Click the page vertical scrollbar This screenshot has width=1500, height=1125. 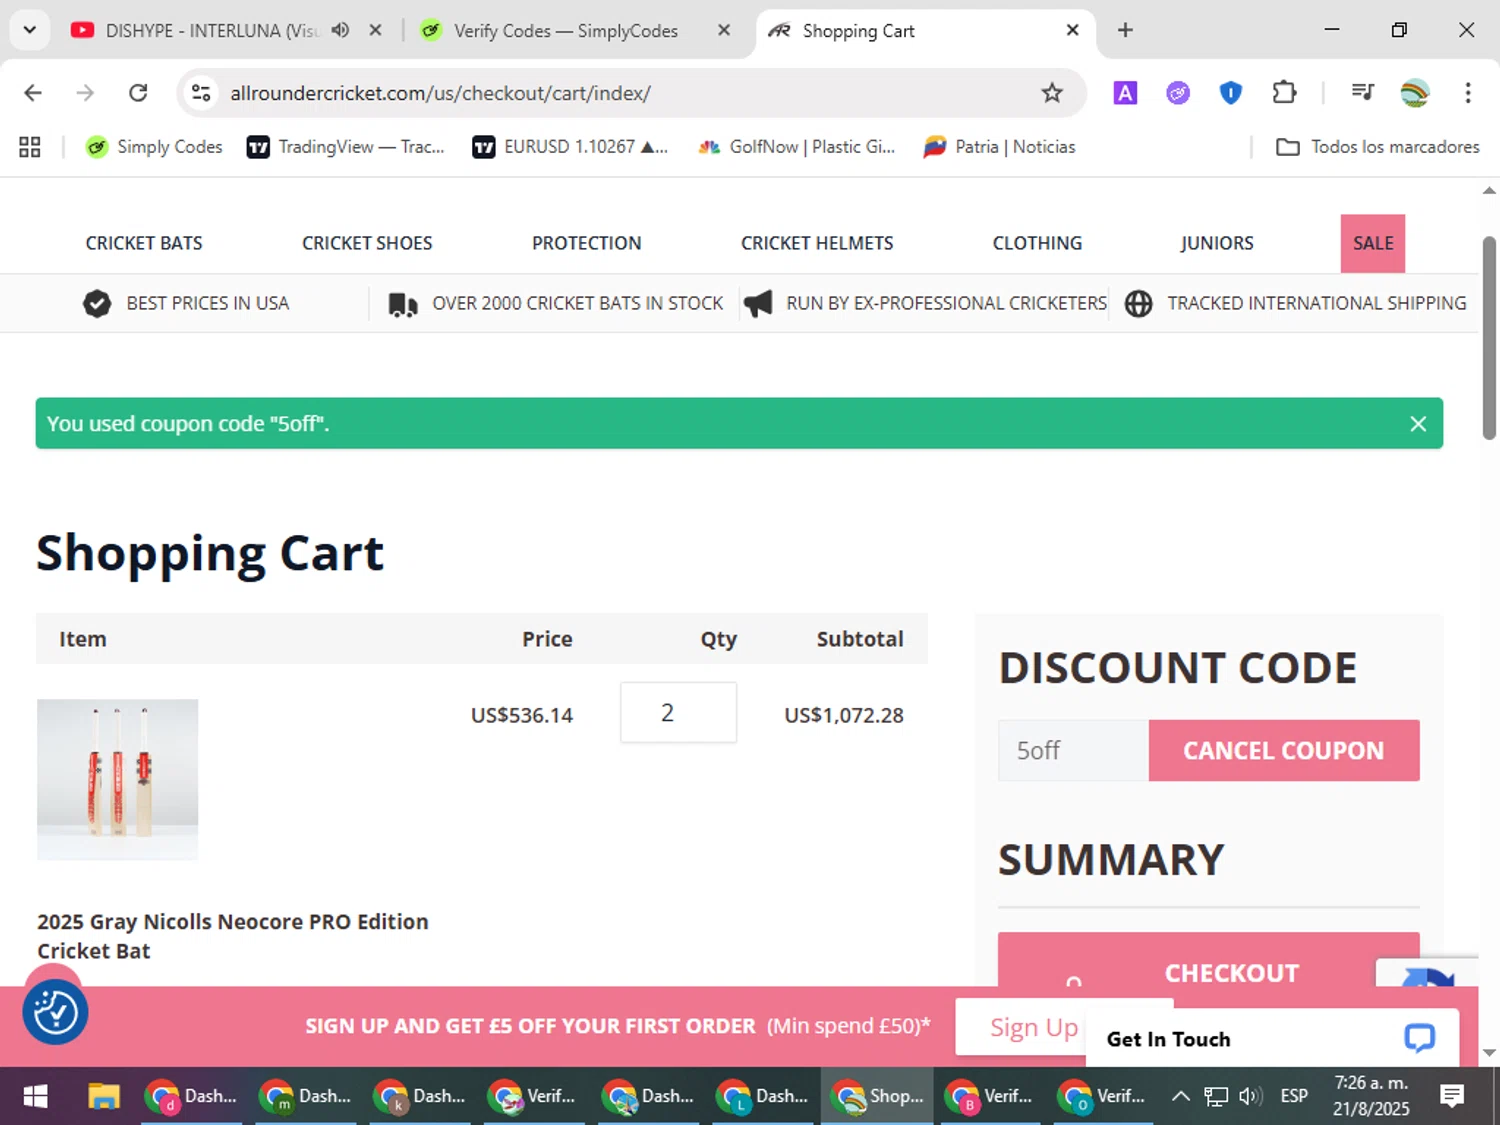(1489, 338)
